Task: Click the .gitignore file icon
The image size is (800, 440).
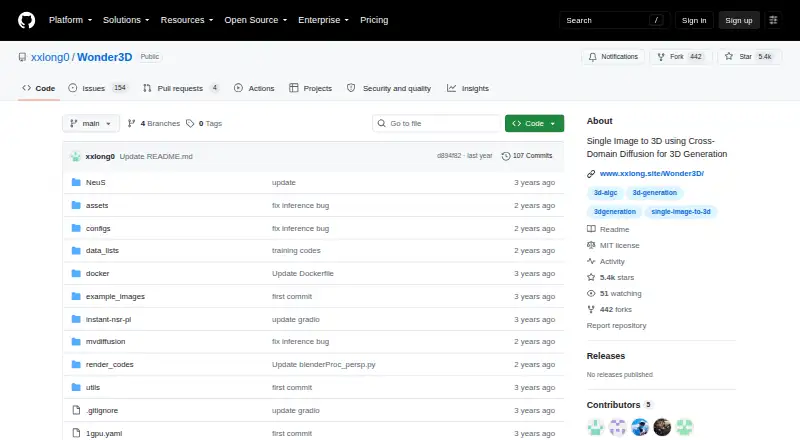Action: tap(76, 410)
